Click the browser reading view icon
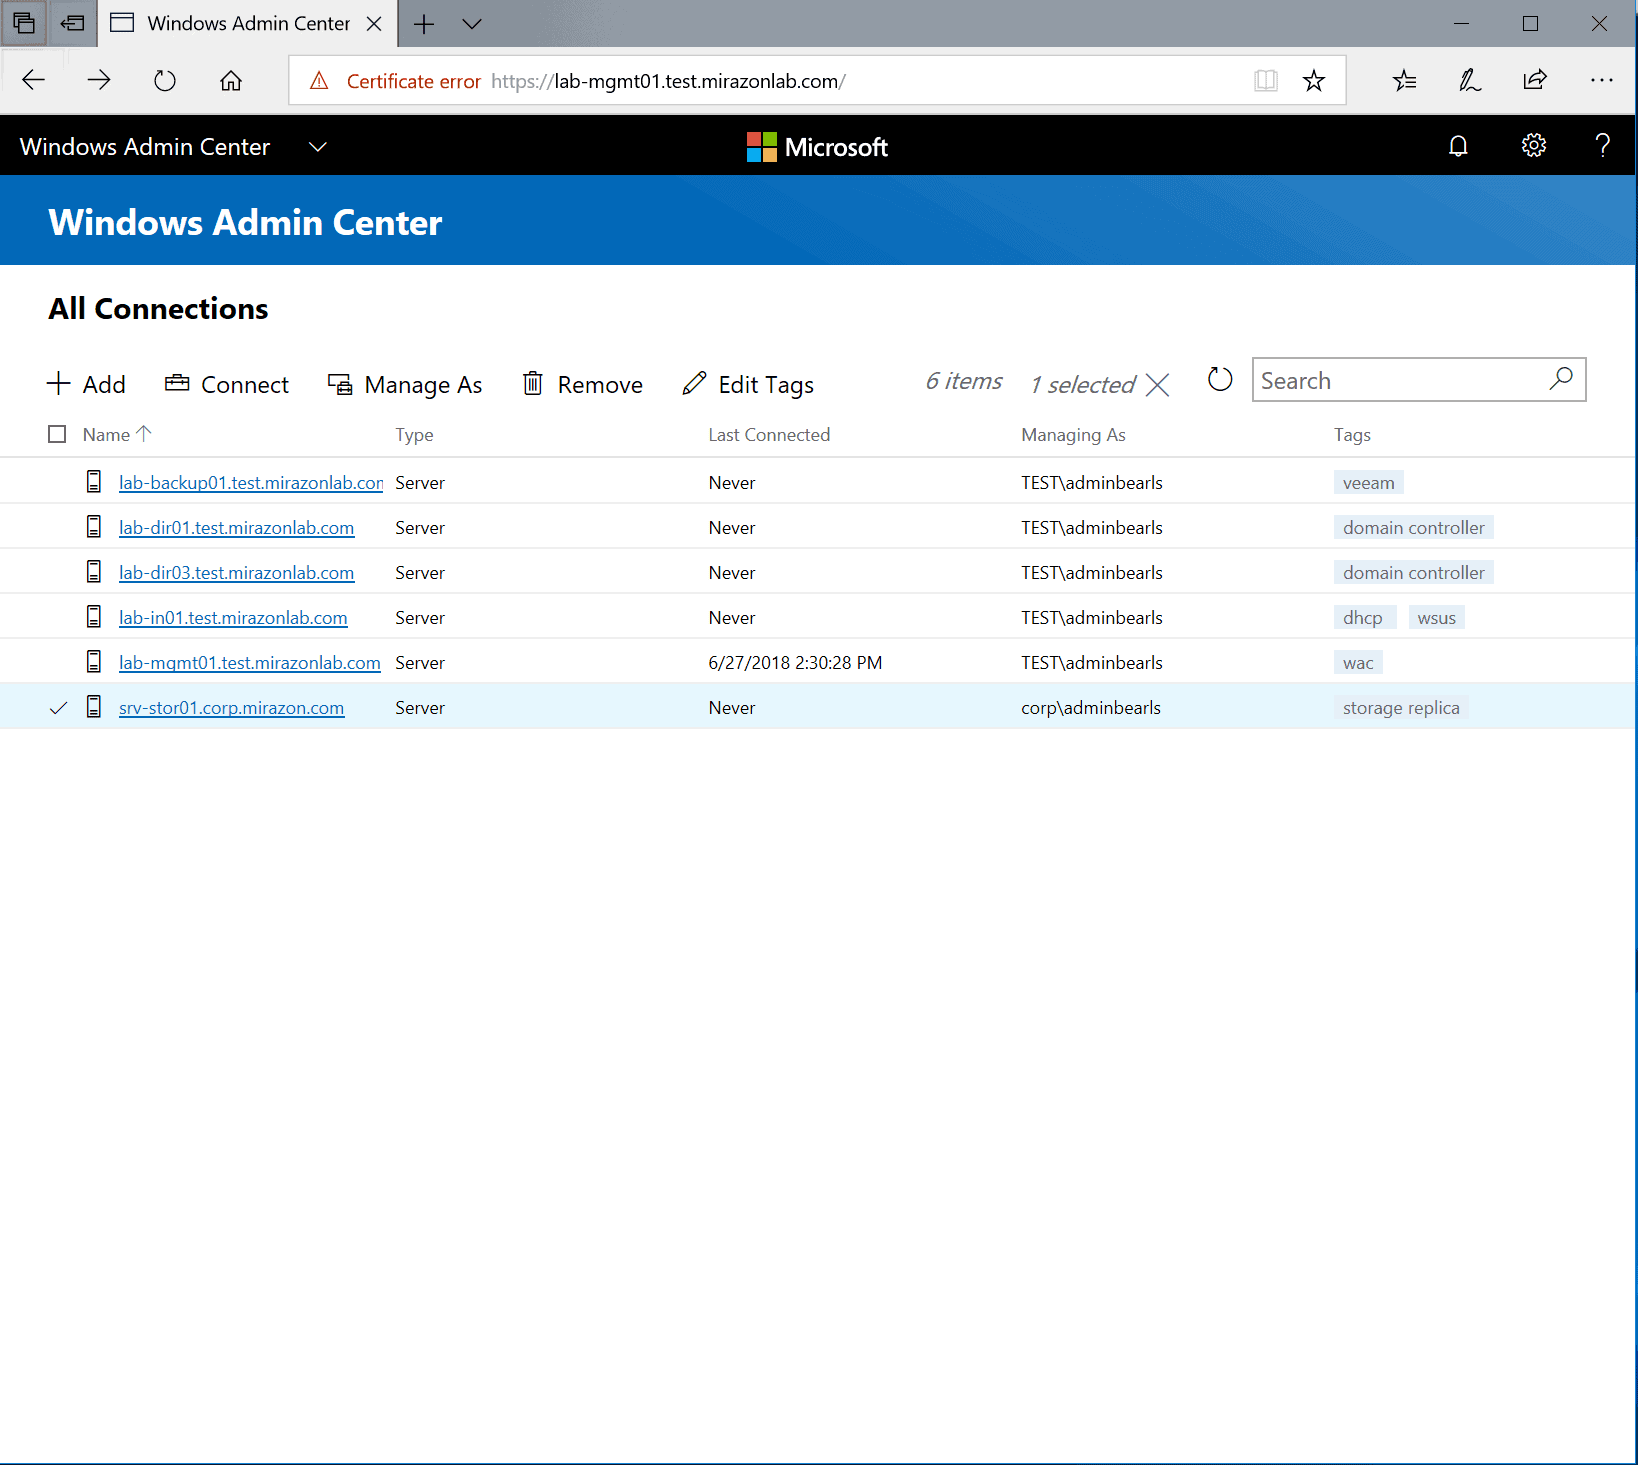 [x=1265, y=81]
